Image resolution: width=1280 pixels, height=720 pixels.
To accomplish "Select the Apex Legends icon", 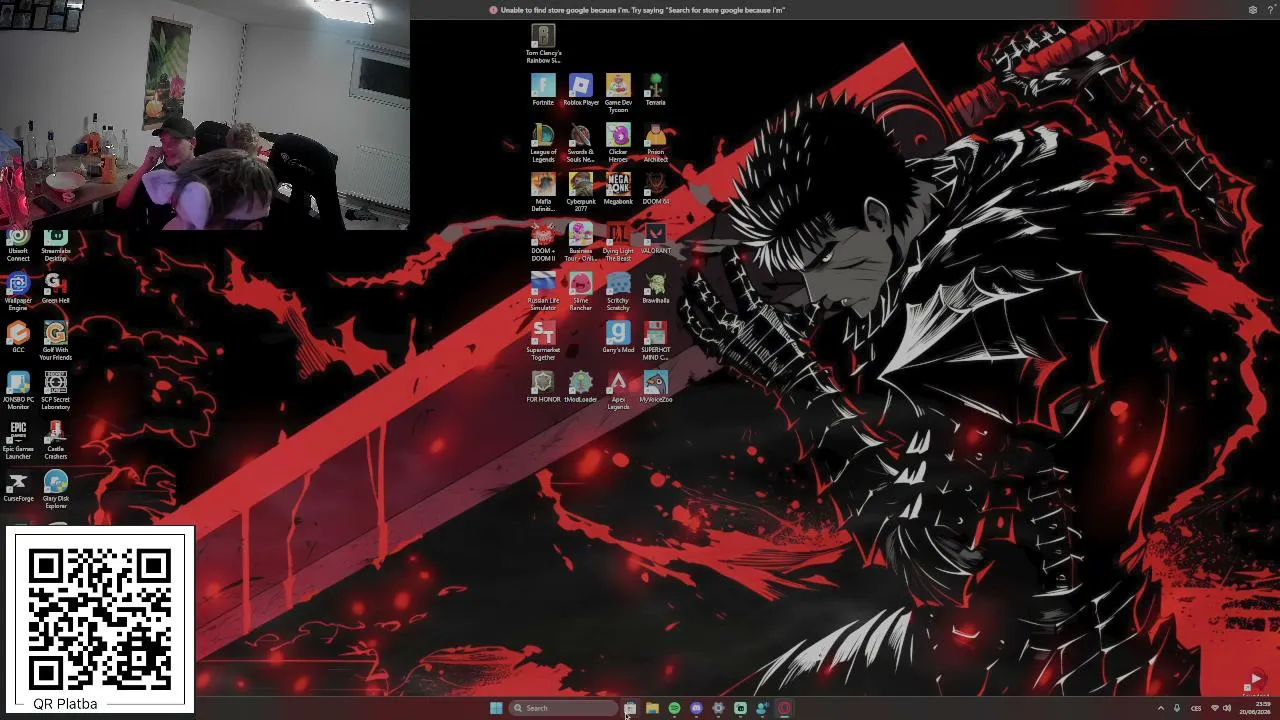I will [618, 391].
